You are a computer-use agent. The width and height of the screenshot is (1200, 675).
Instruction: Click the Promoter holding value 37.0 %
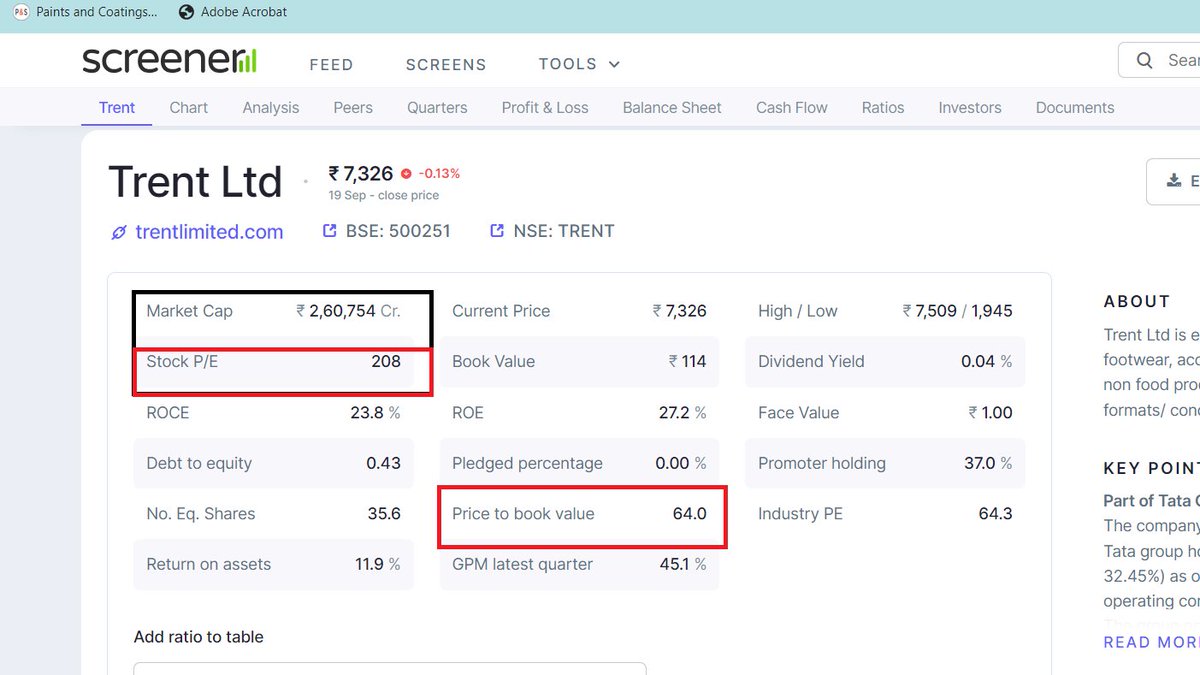988,463
